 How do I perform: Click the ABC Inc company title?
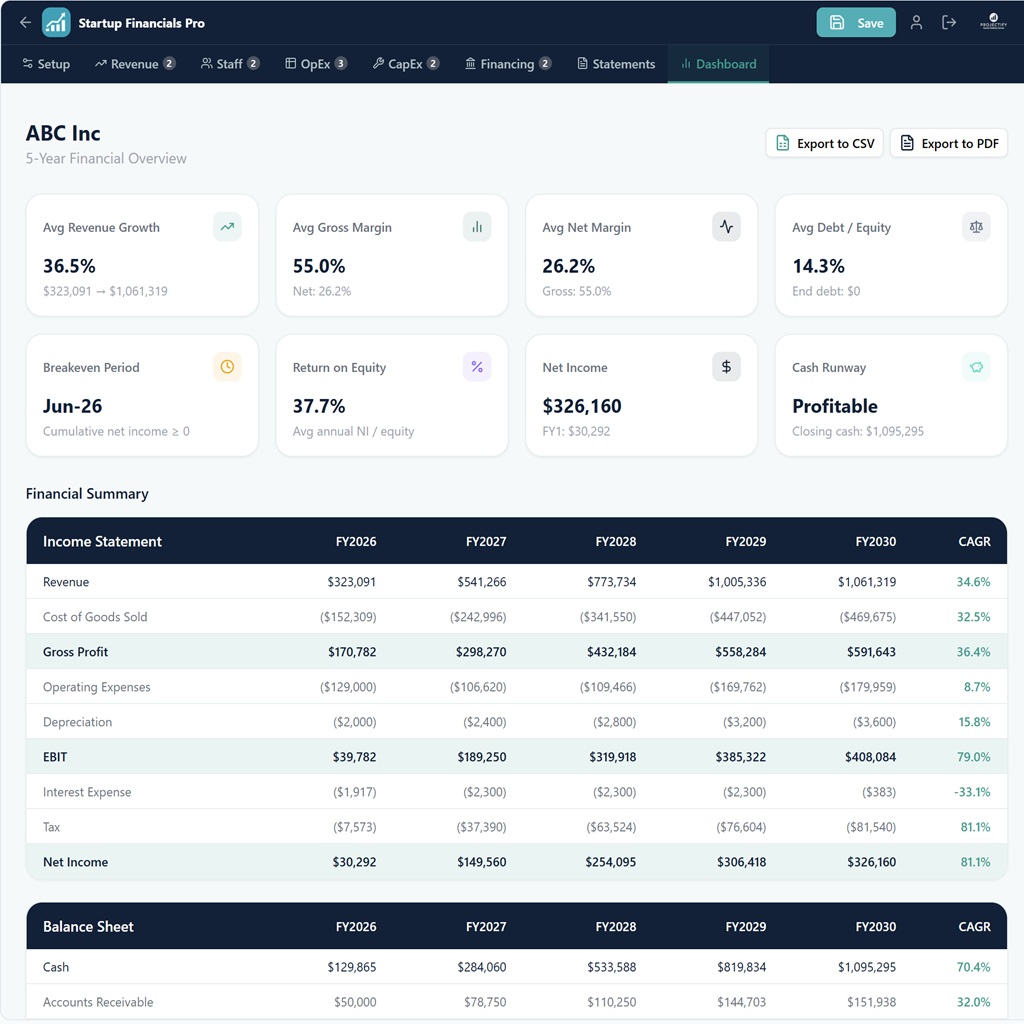63,133
